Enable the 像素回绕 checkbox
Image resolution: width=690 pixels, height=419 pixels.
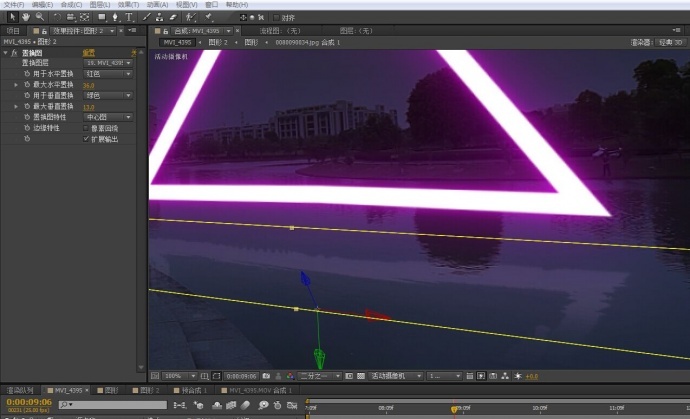tap(86, 128)
